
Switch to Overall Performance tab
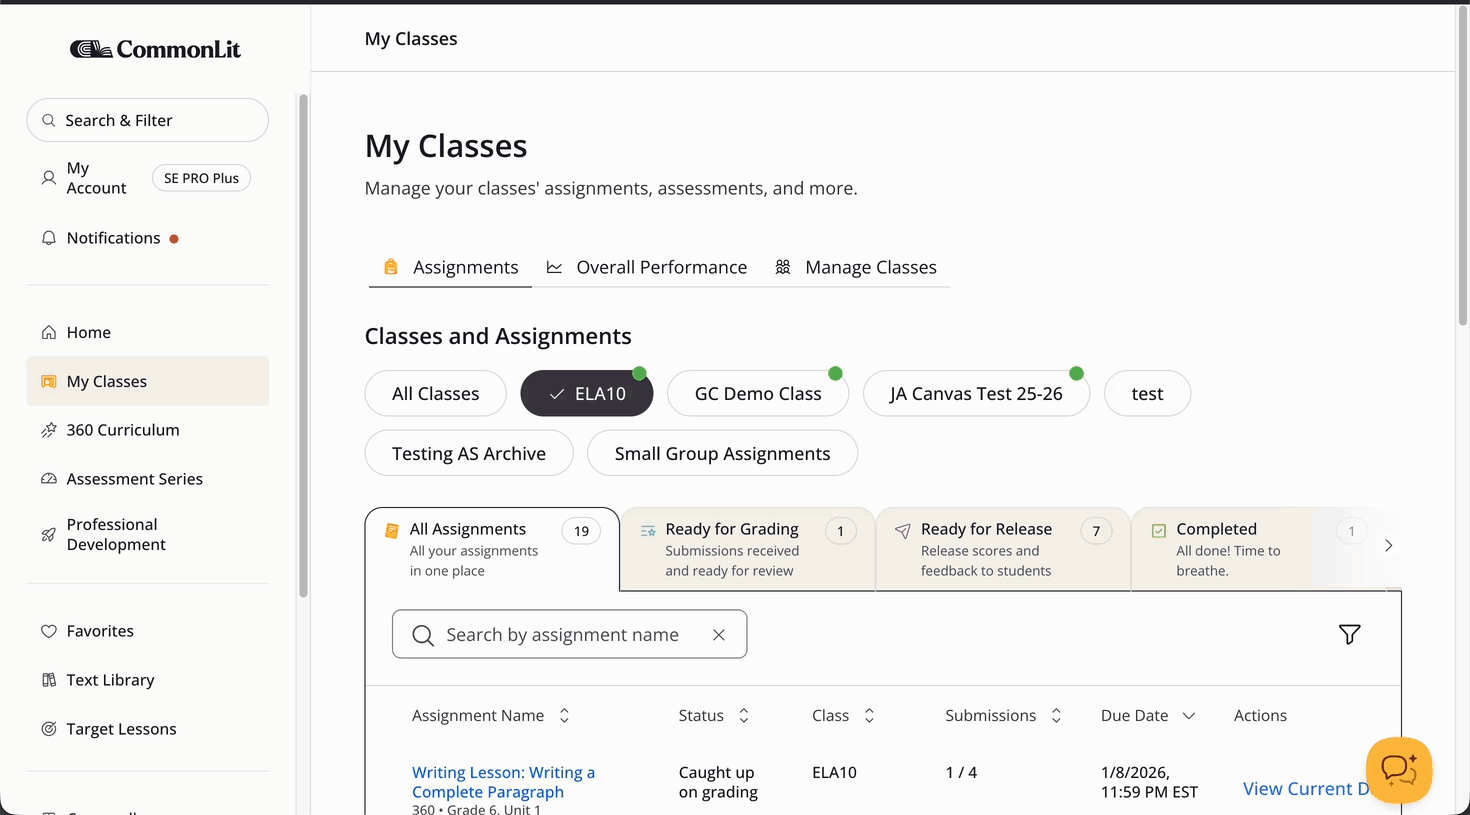pyautogui.click(x=661, y=267)
